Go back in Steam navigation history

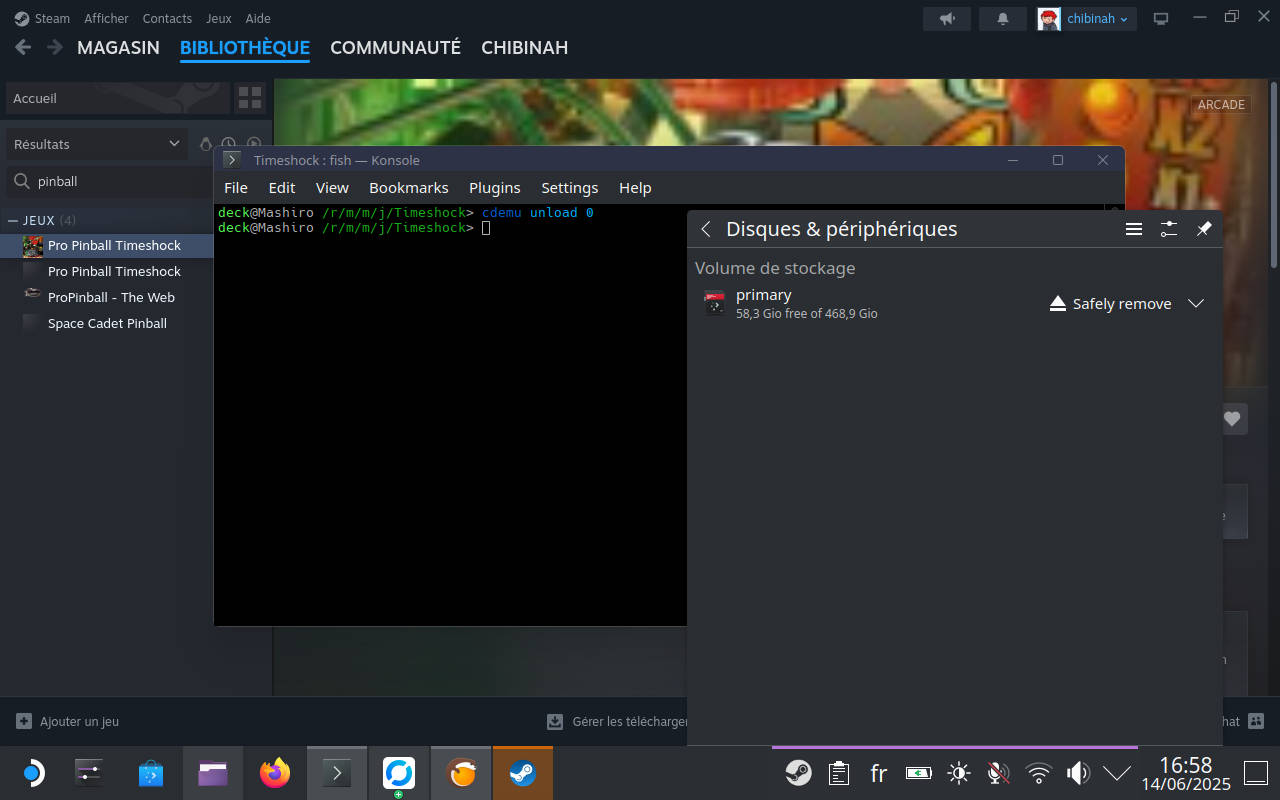(x=23, y=47)
